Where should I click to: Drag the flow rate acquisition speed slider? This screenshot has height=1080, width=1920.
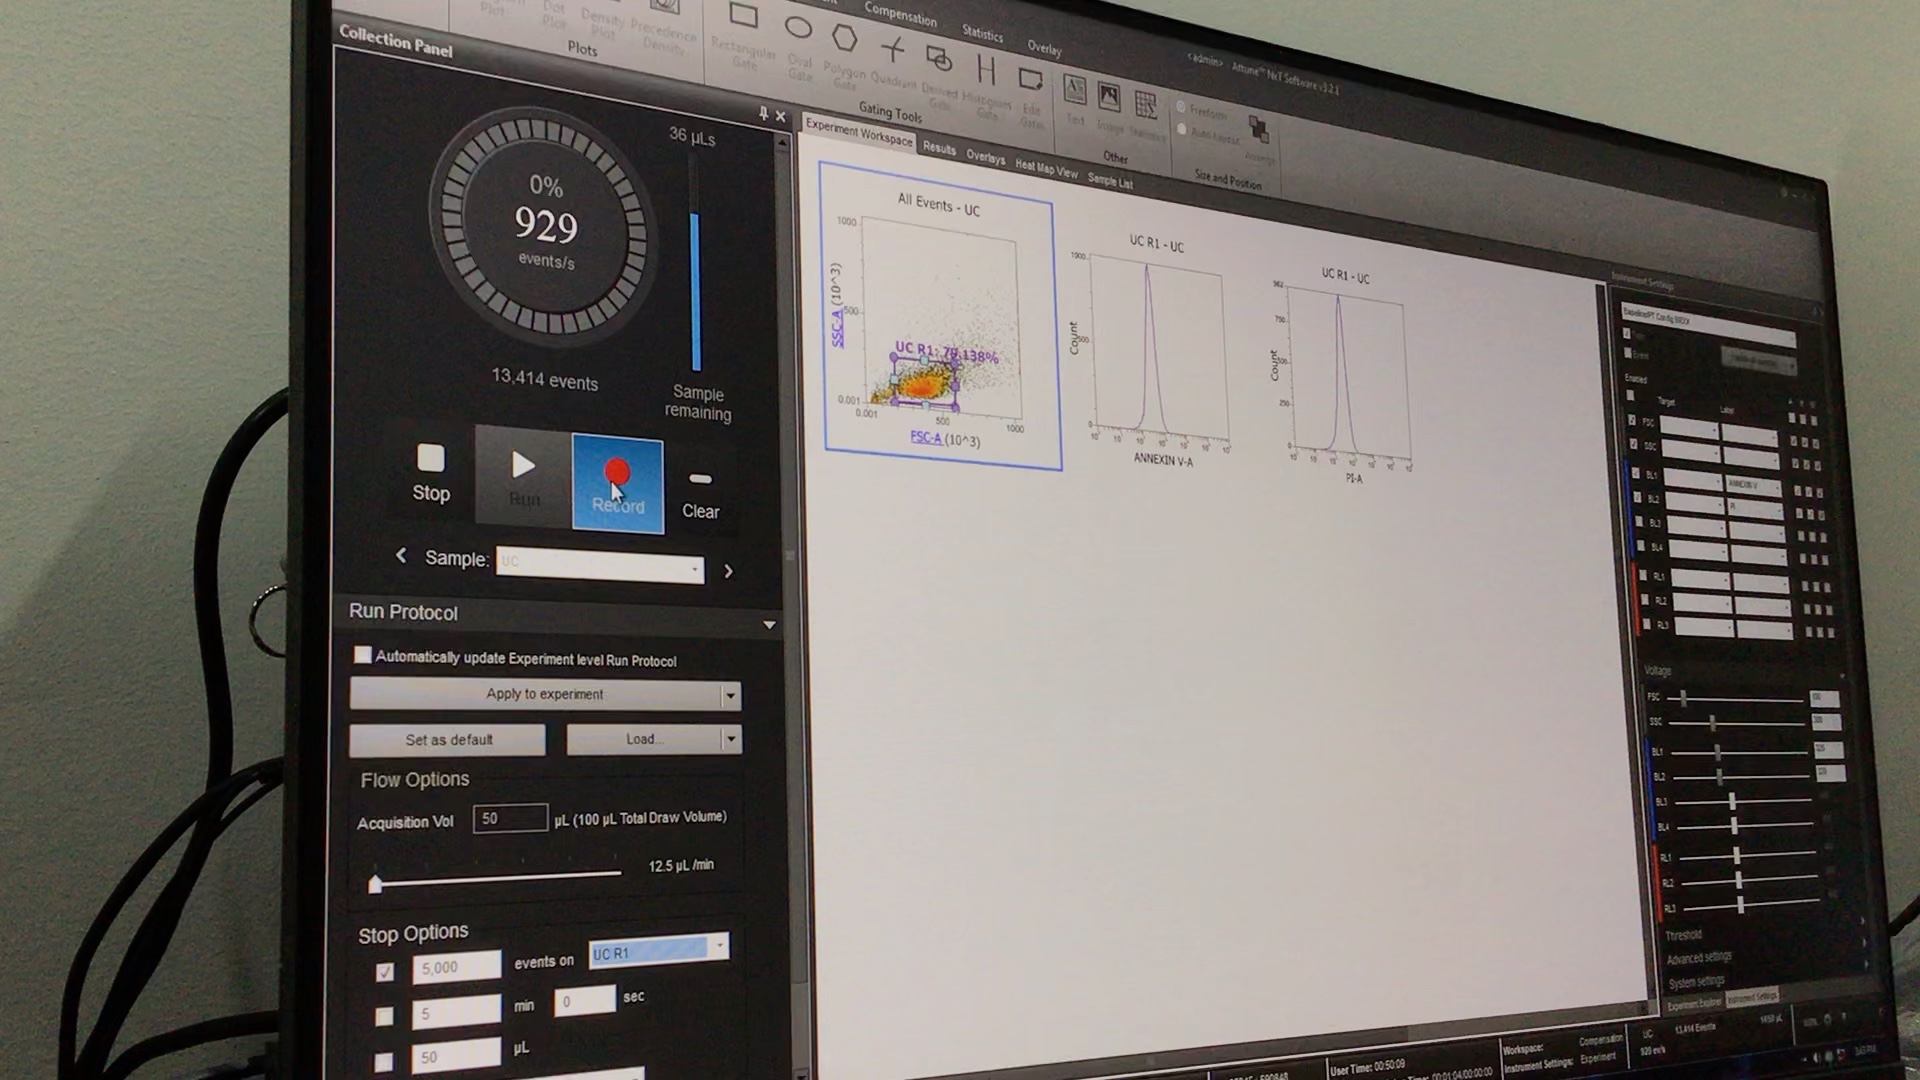[375, 881]
